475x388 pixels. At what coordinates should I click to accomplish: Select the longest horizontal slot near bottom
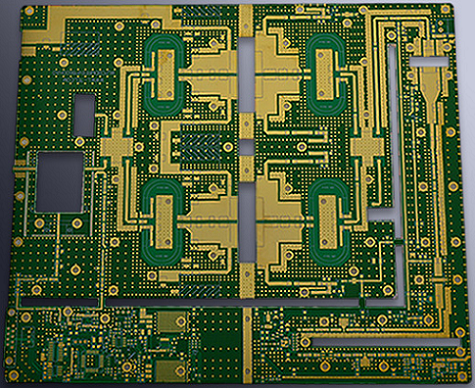[x=232, y=303]
